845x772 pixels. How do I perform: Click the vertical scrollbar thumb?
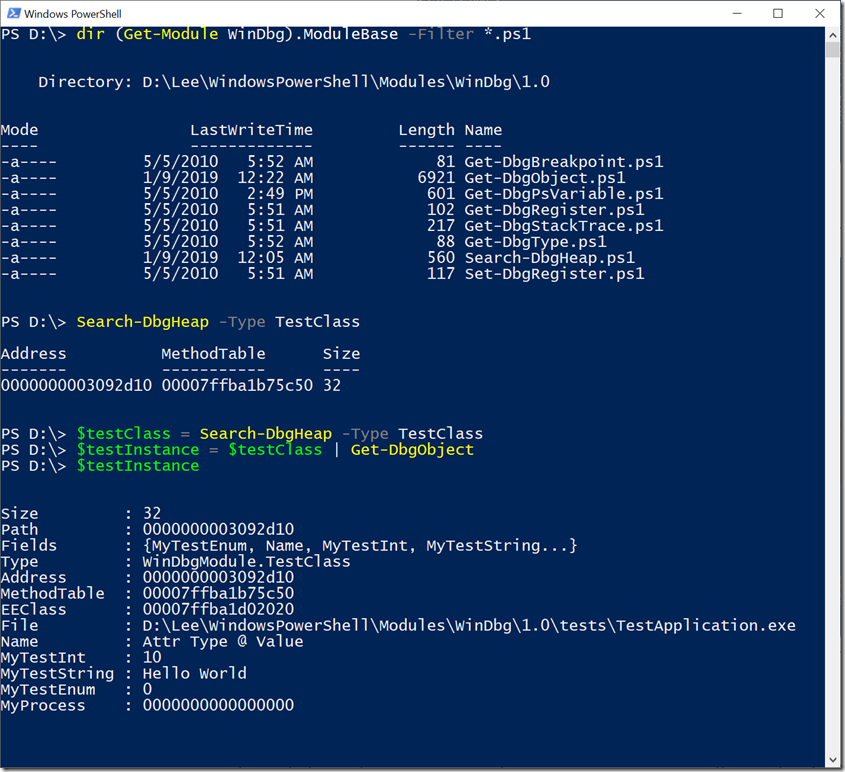point(833,50)
